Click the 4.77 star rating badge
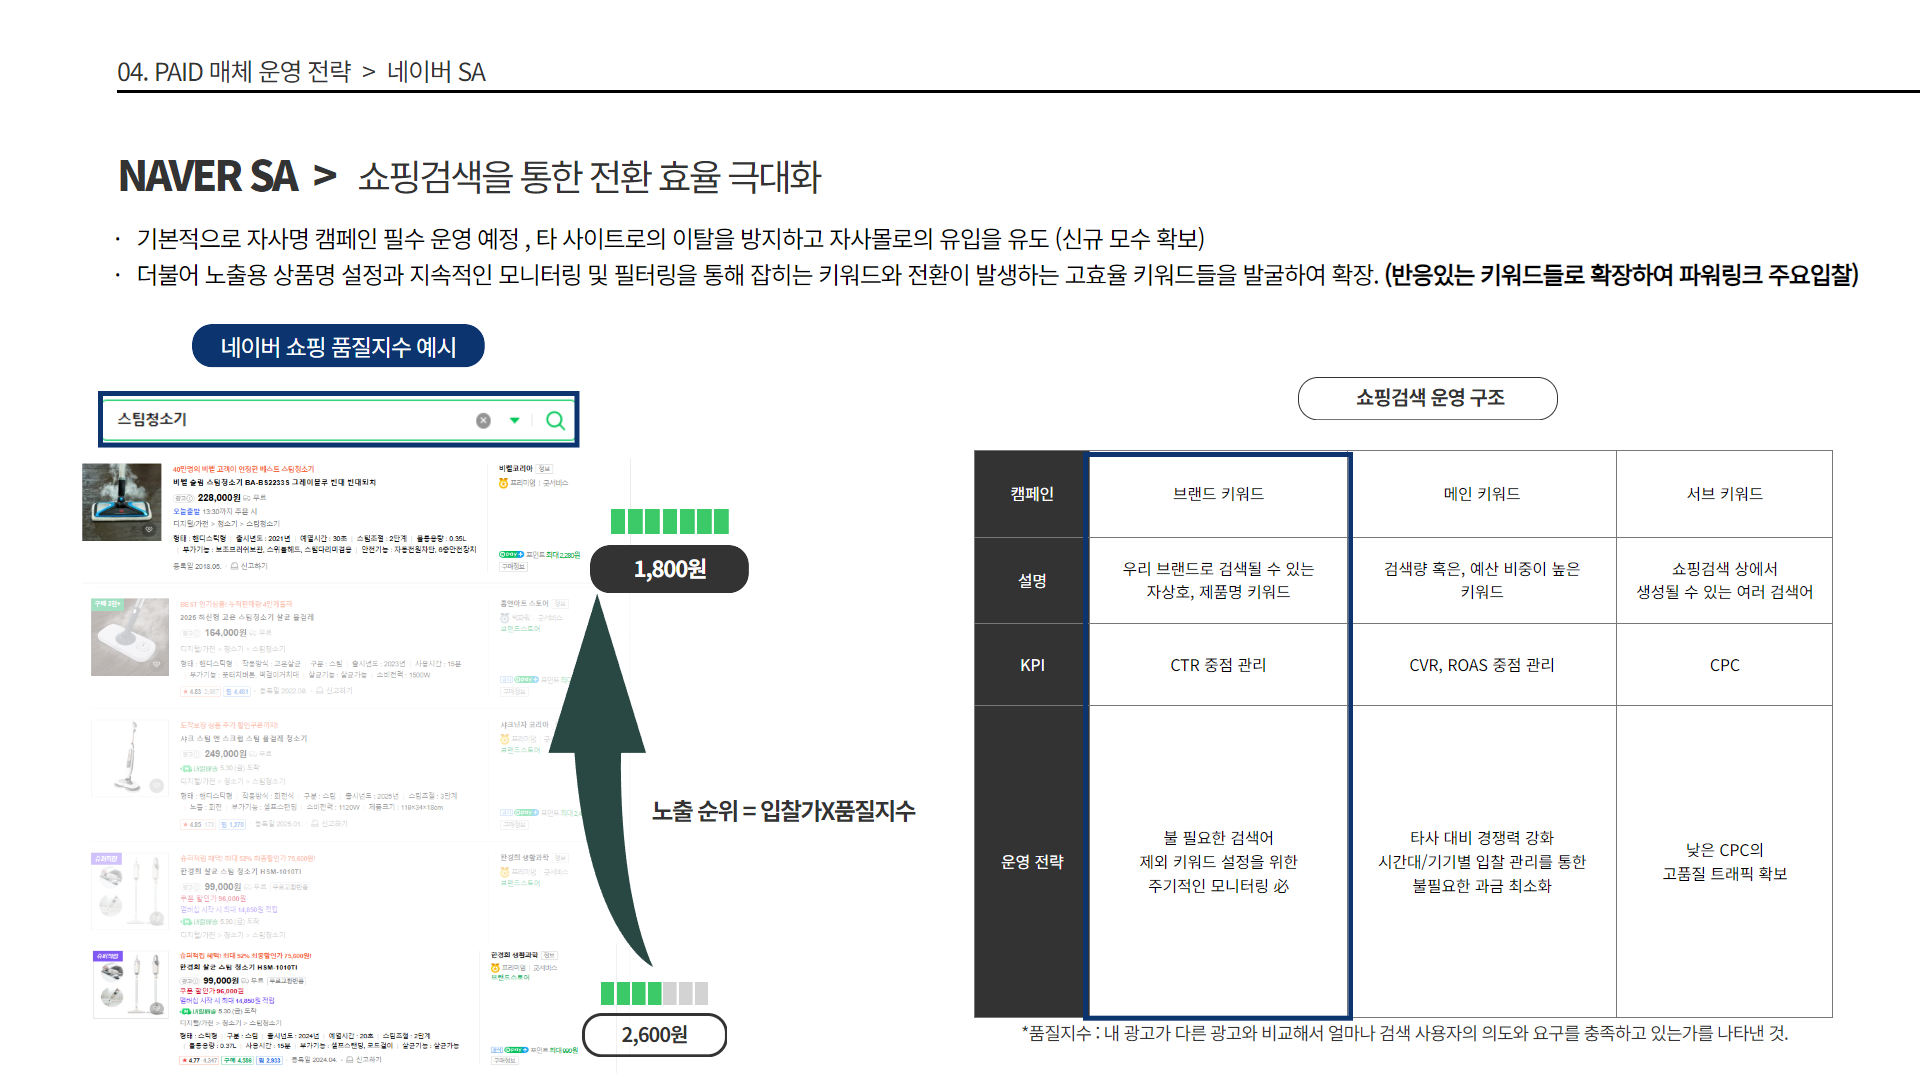This screenshot has height=1080, width=1920. tap(199, 1060)
